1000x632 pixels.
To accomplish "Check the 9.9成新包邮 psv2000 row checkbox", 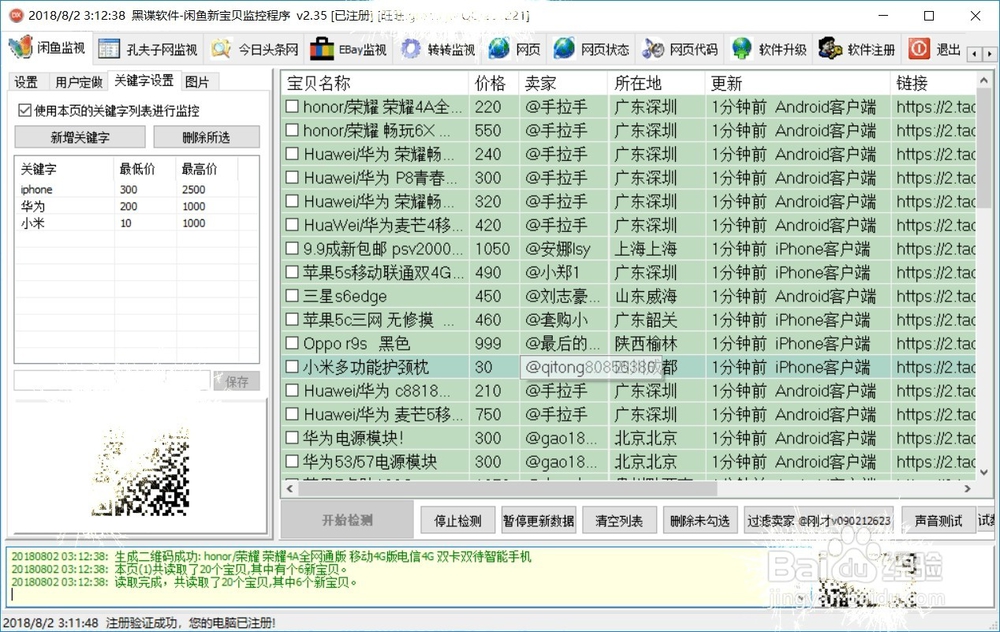I will pos(292,248).
